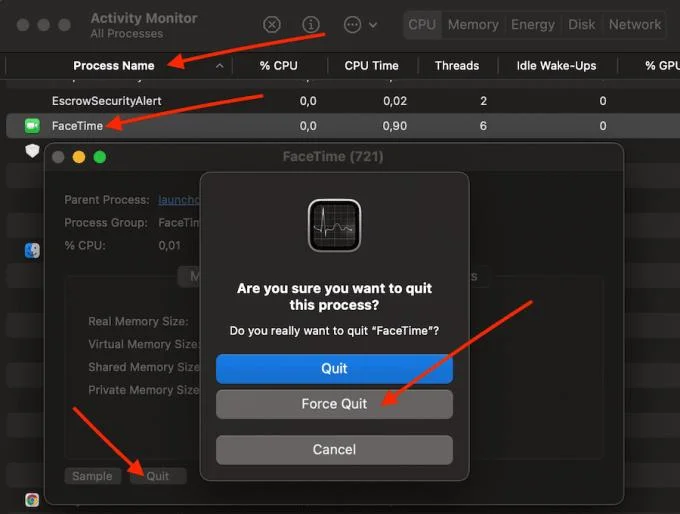Click the % CPU value 0,01 in info window
Screen dimensions: 680x514
[170, 246]
